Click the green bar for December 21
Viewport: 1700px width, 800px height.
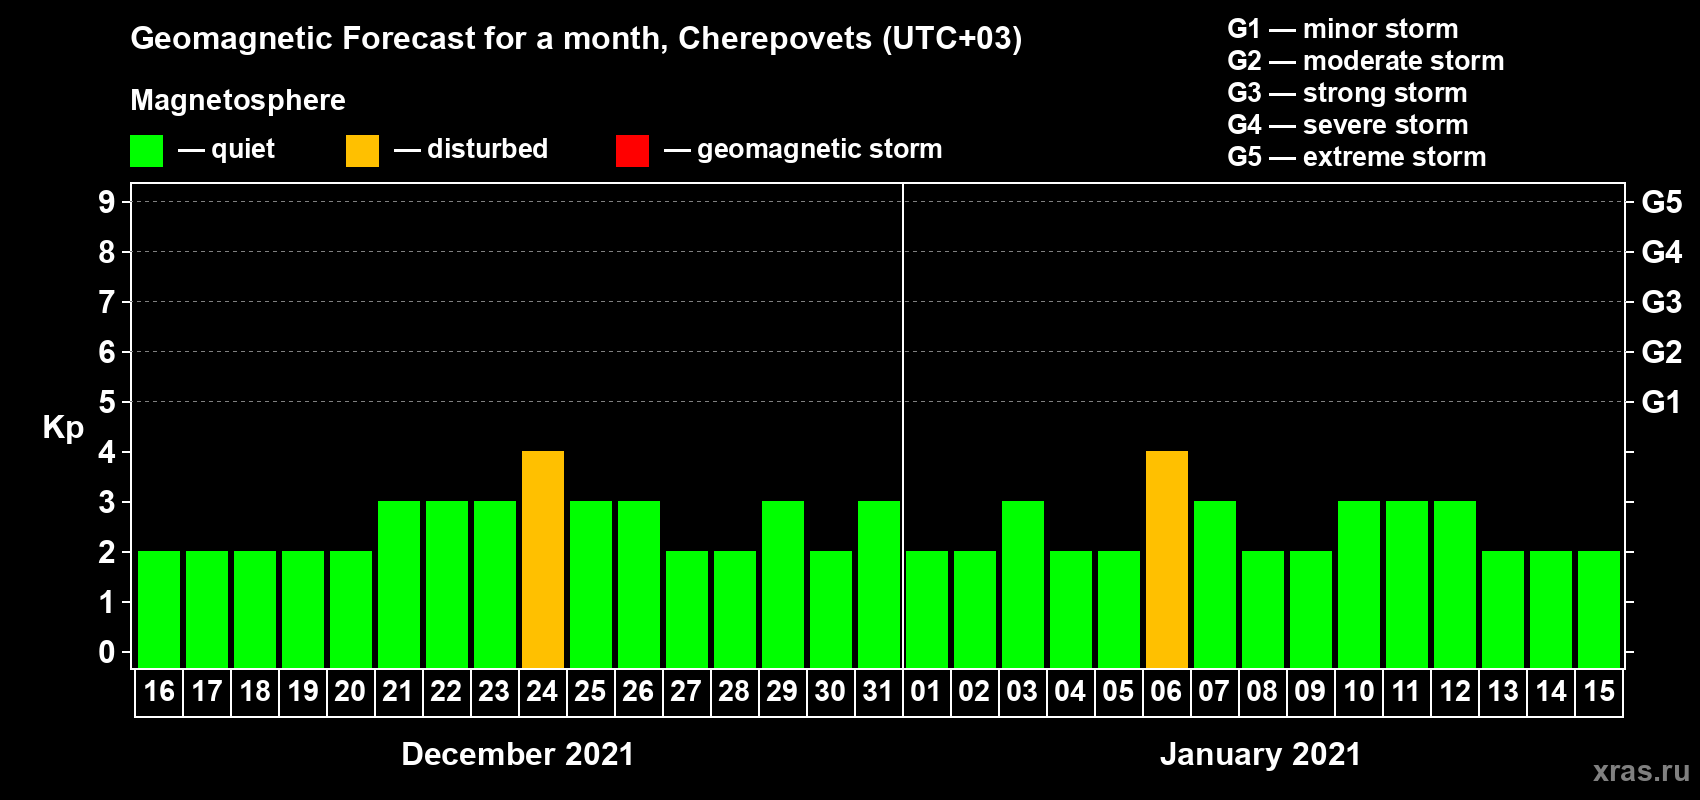pyautogui.click(x=399, y=584)
